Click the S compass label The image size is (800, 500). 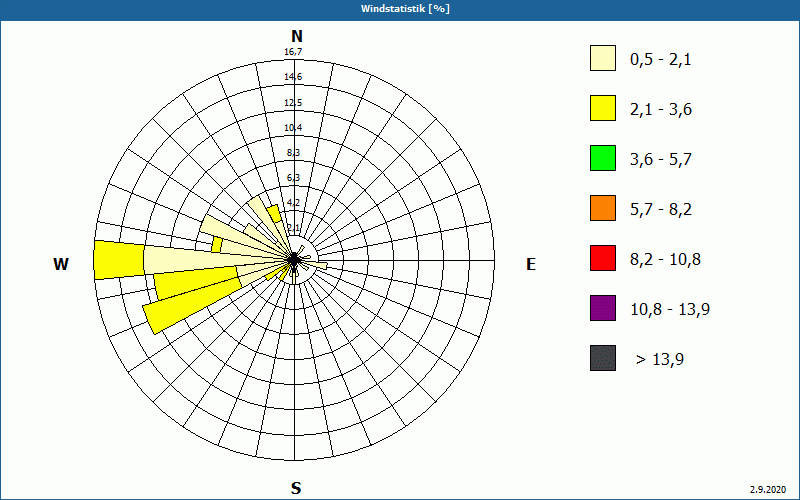296,488
